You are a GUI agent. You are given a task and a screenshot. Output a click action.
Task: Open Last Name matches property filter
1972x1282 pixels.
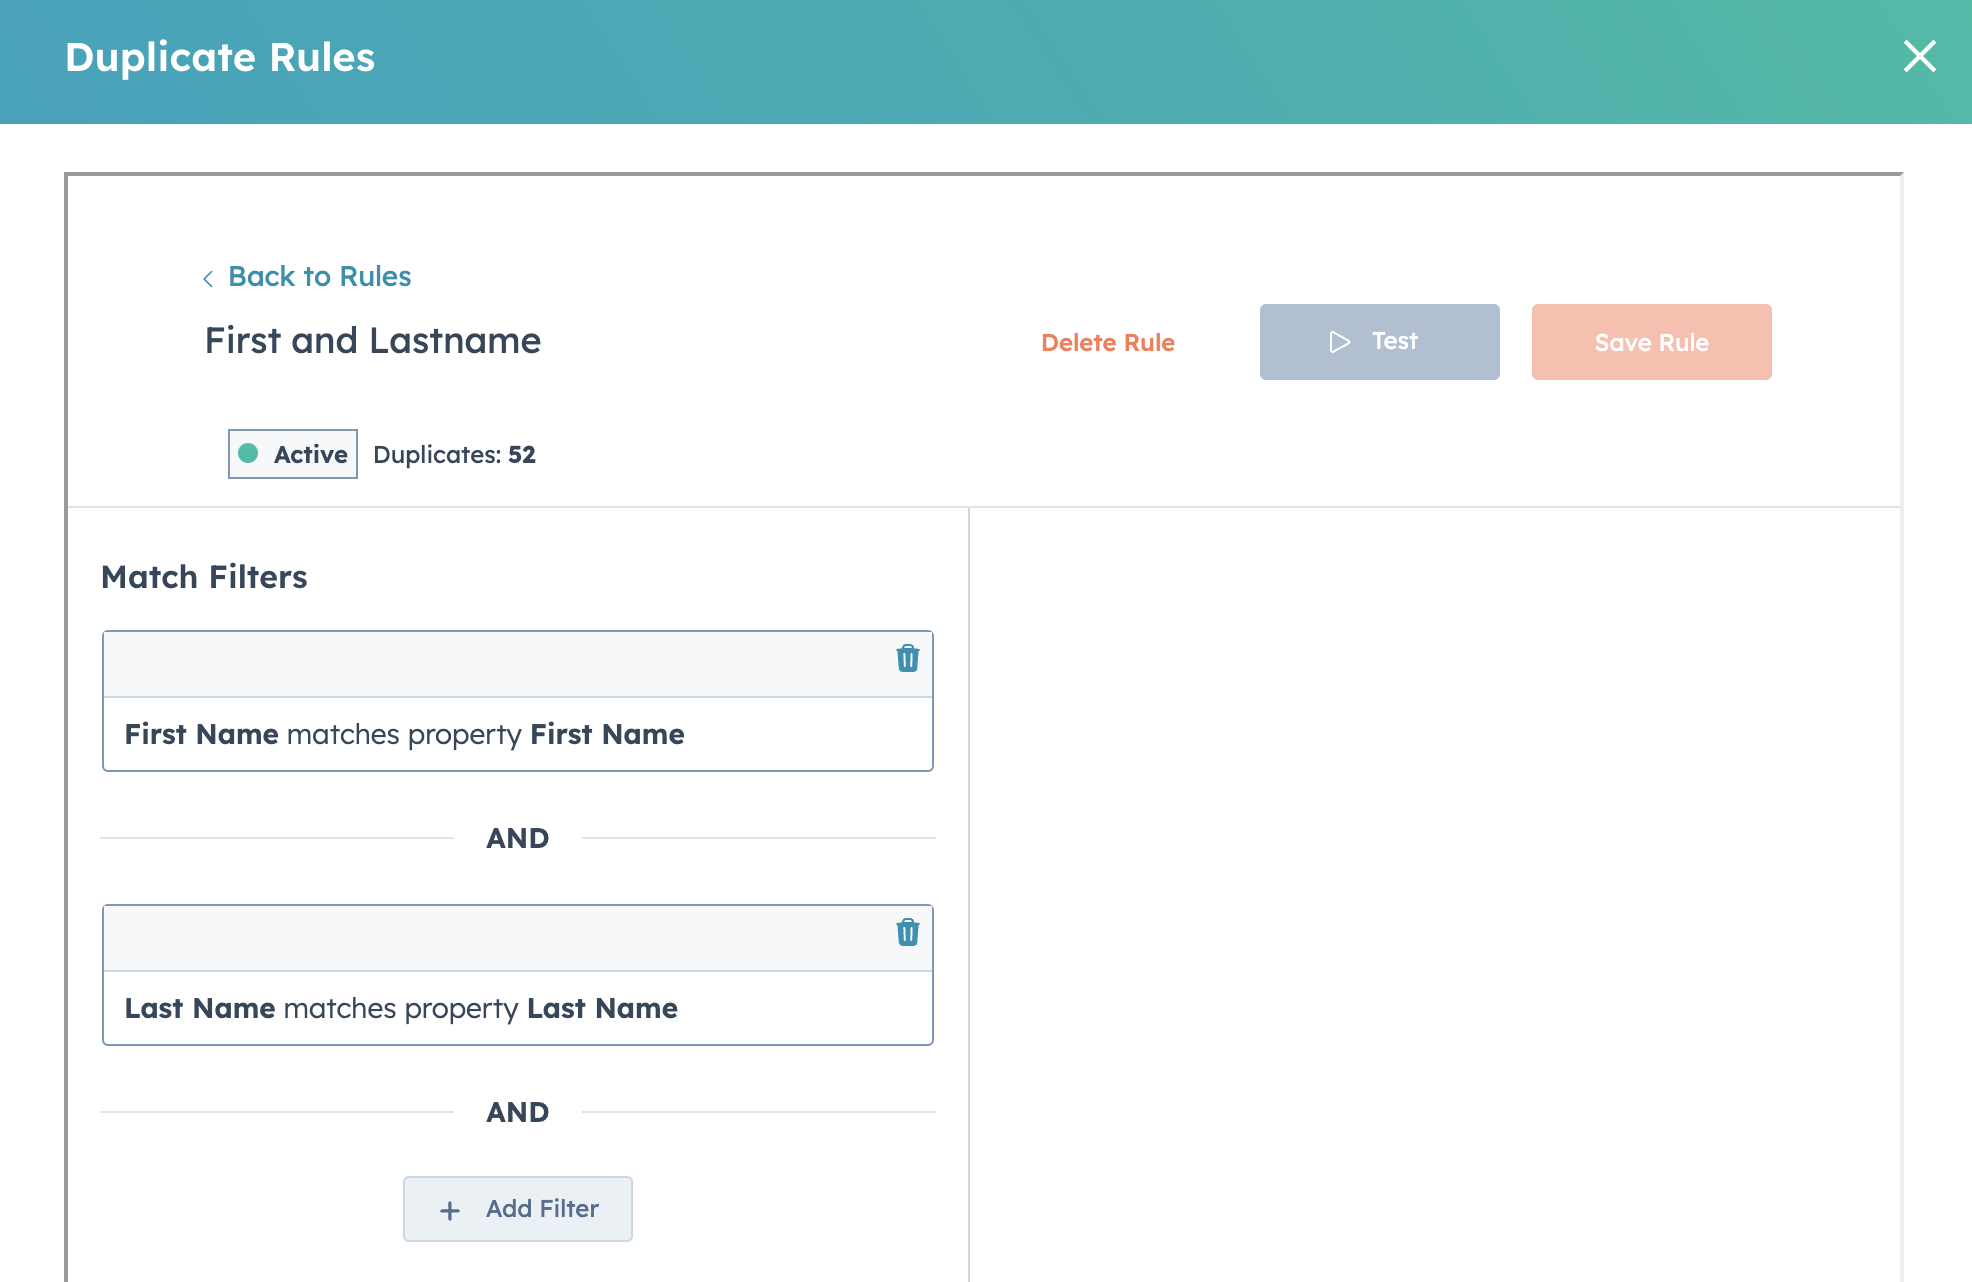401,1008
